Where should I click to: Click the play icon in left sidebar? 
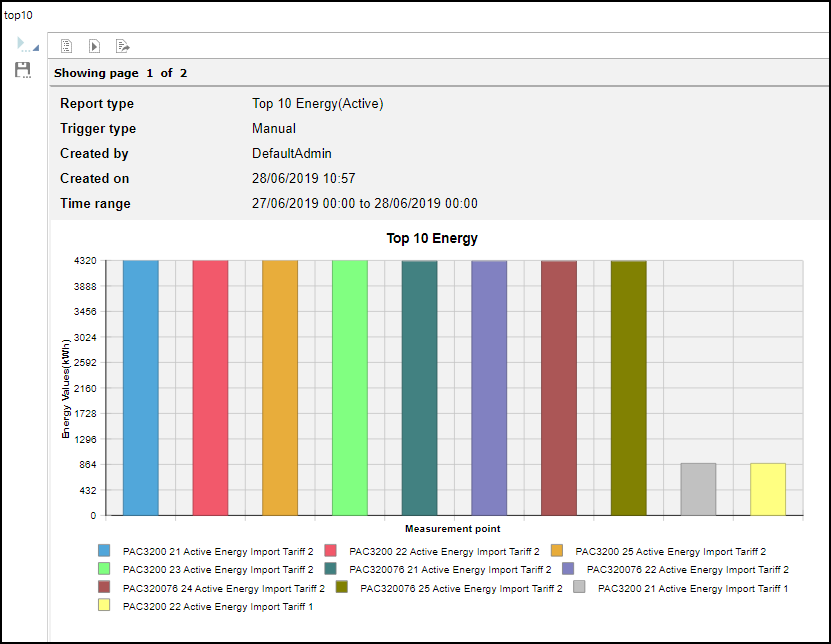(x=22, y=44)
